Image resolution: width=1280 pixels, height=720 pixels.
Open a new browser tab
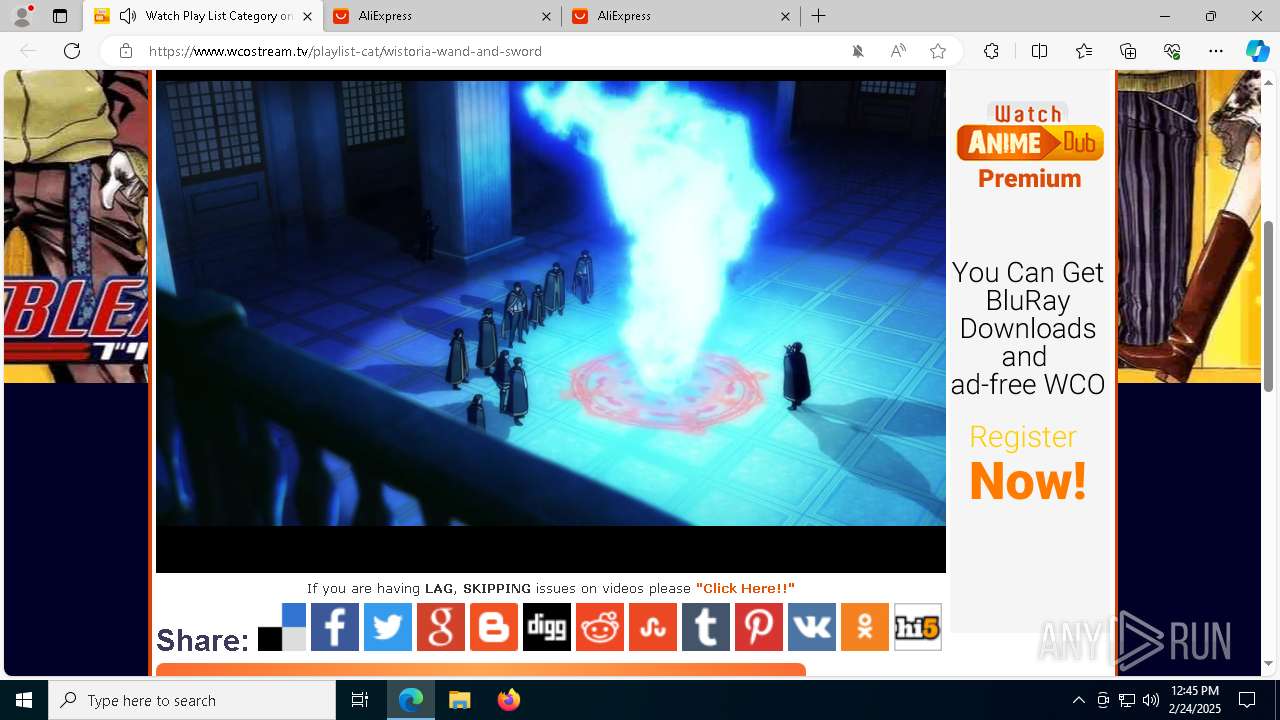click(x=819, y=16)
